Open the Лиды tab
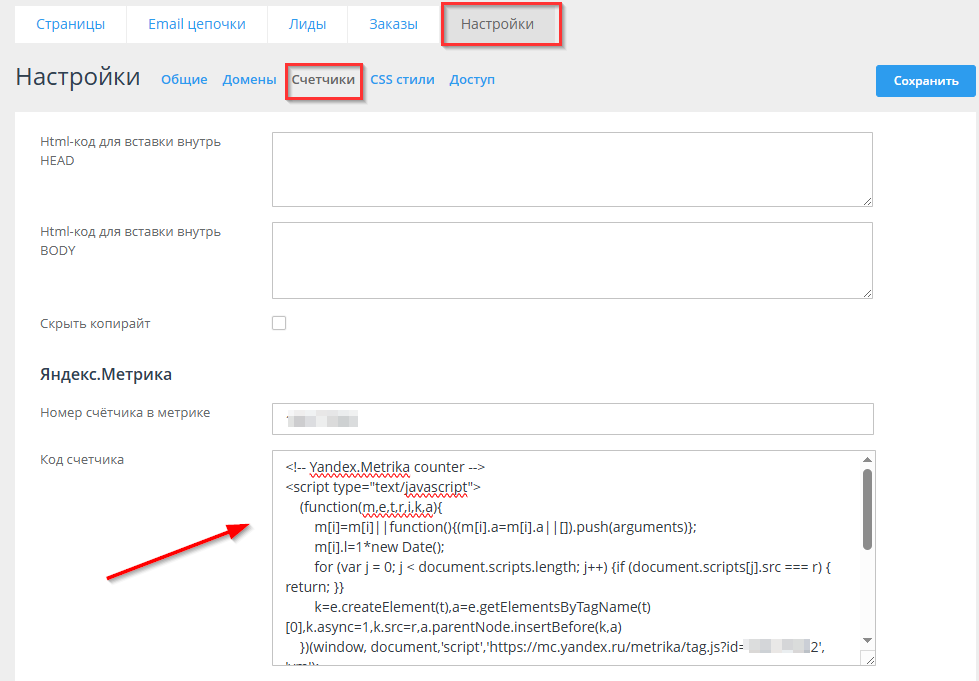This screenshot has width=979, height=681. click(x=307, y=24)
